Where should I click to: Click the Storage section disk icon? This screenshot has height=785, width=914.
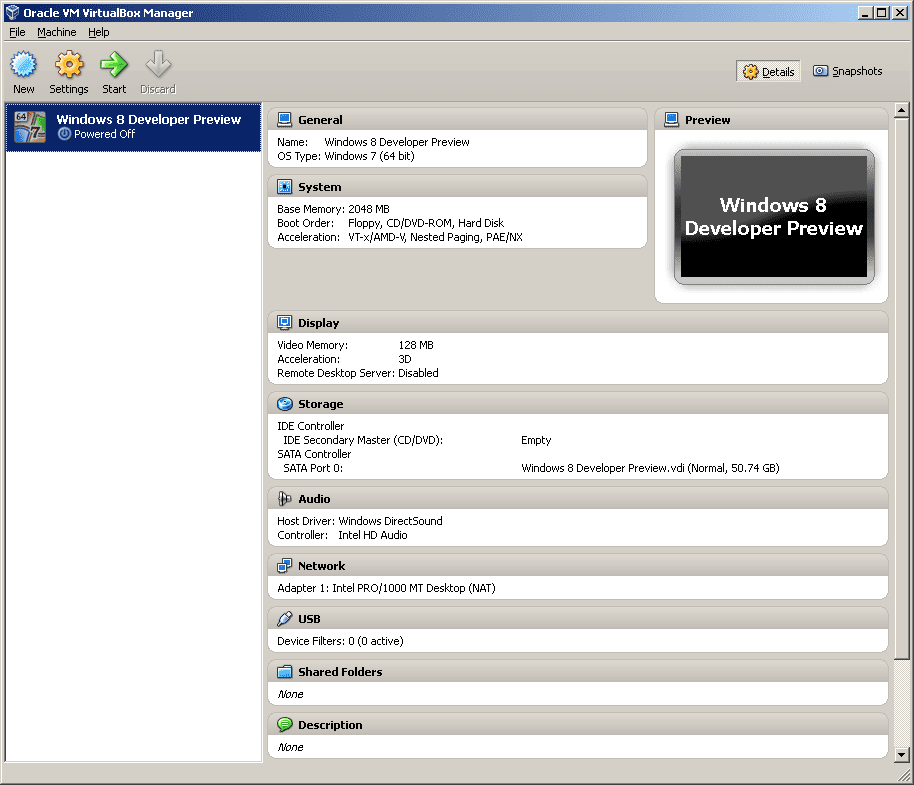[284, 403]
